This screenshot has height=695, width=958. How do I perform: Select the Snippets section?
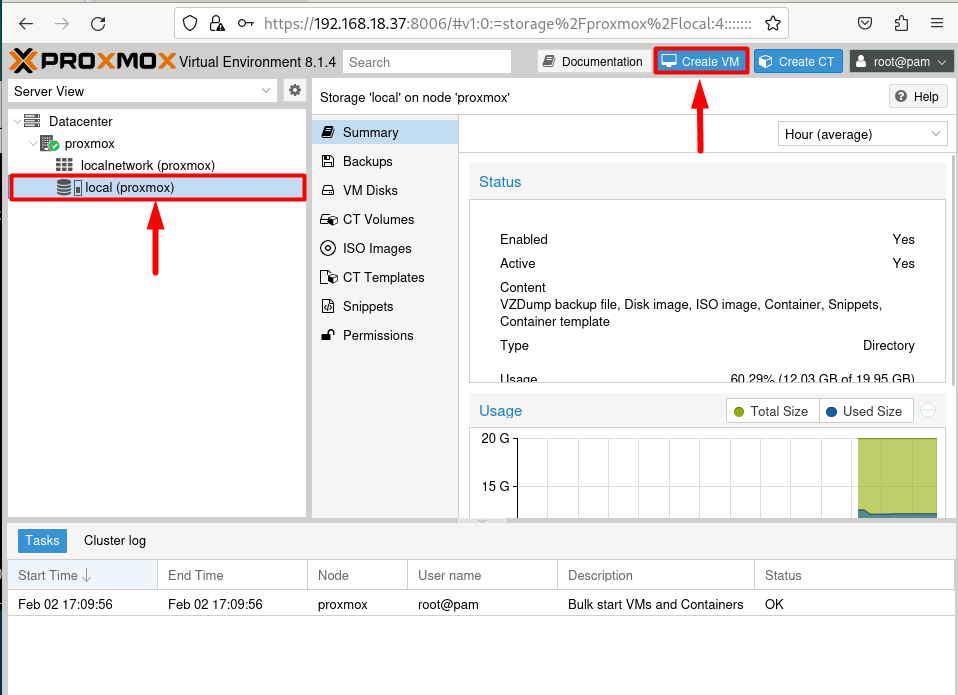pos(385,306)
